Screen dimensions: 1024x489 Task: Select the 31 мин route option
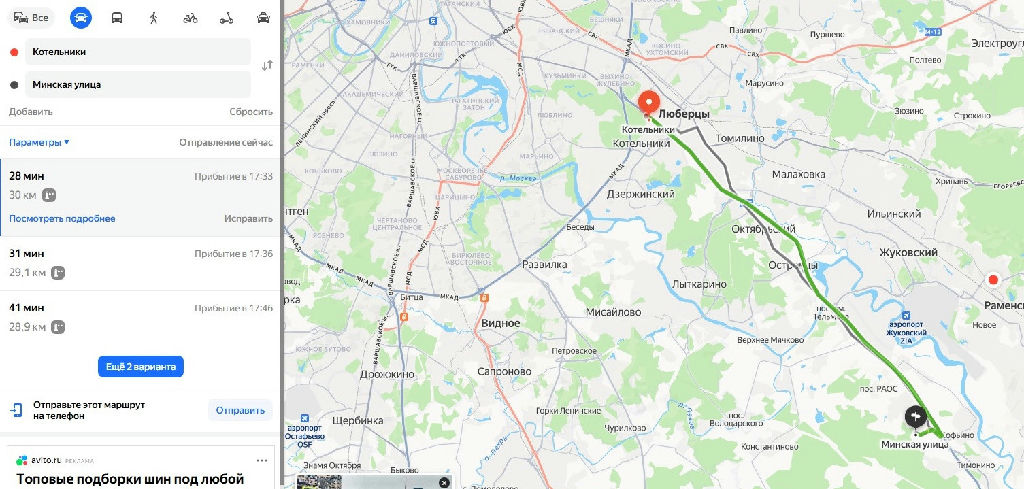141,263
